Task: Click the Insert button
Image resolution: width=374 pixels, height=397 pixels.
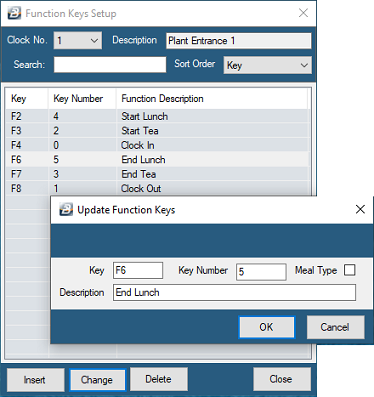Action: pos(36,379)
